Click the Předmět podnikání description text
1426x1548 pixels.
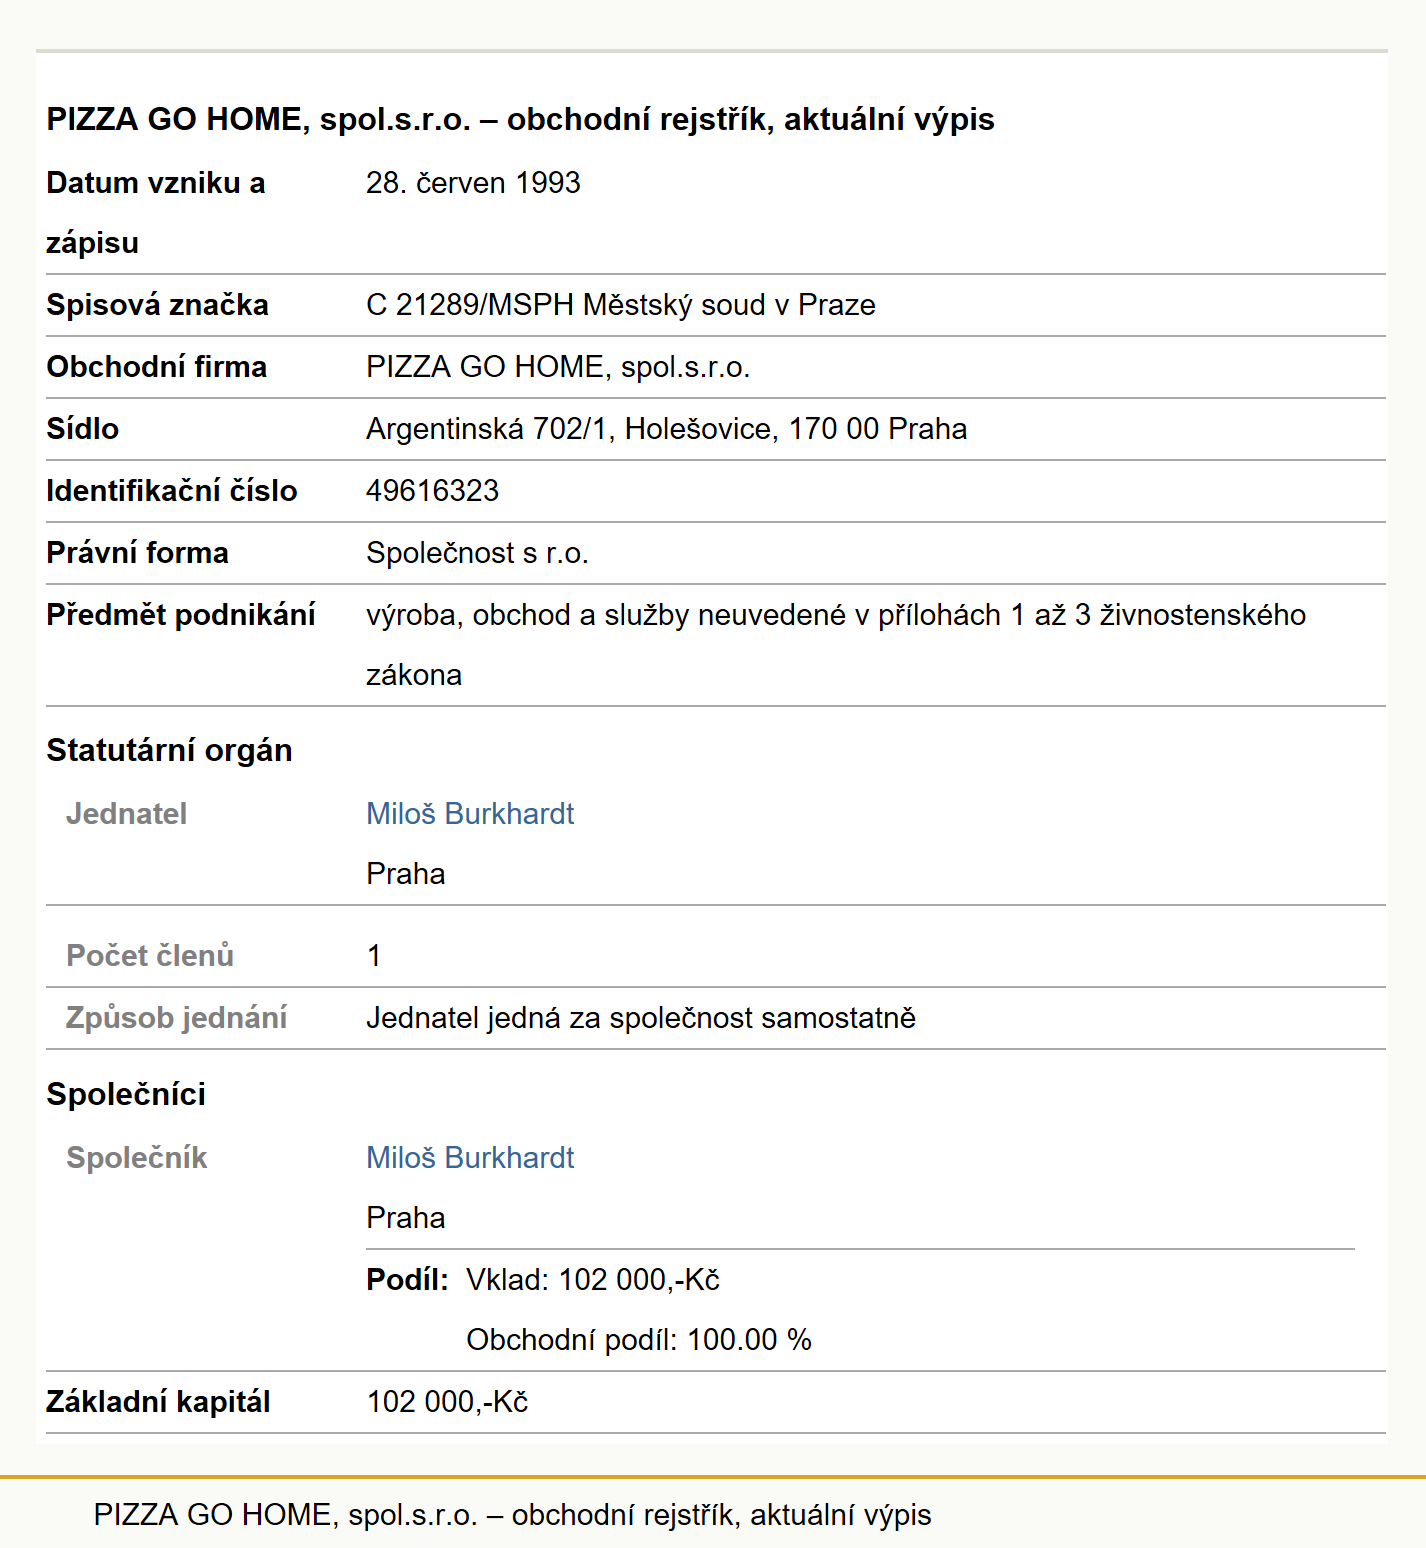point(836,645)
